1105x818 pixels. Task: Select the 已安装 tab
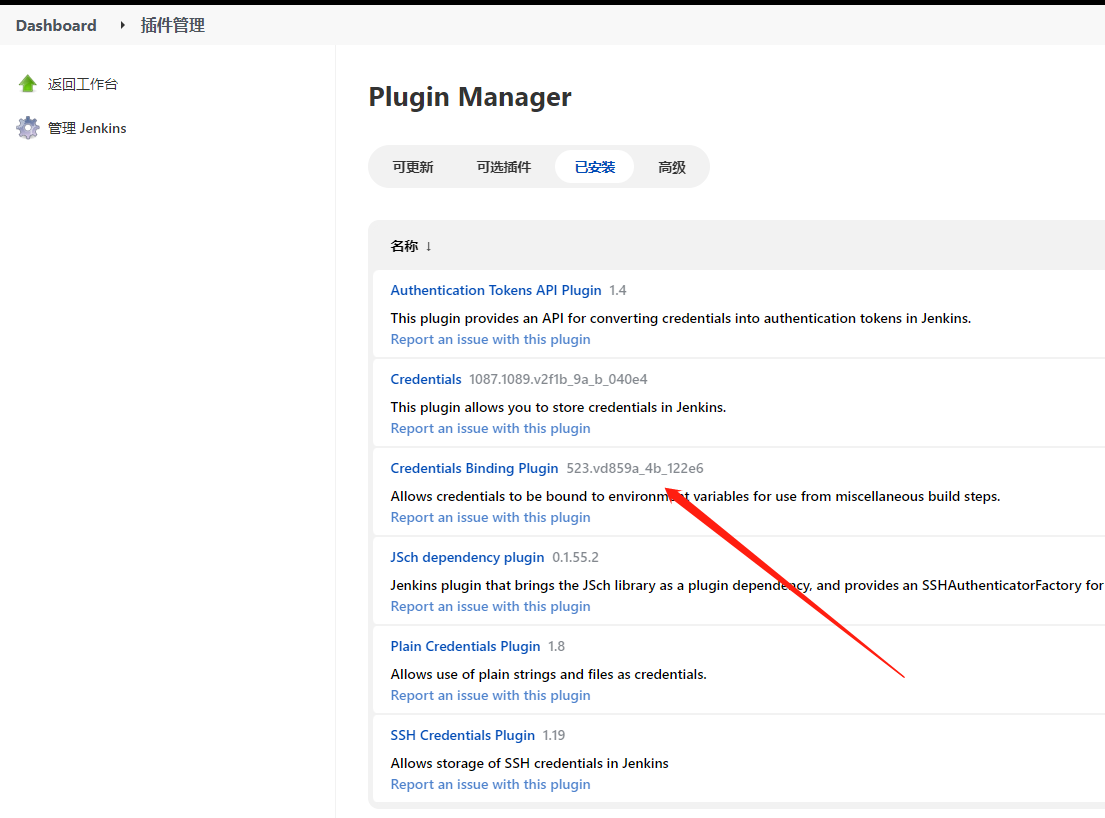(595, 167)
